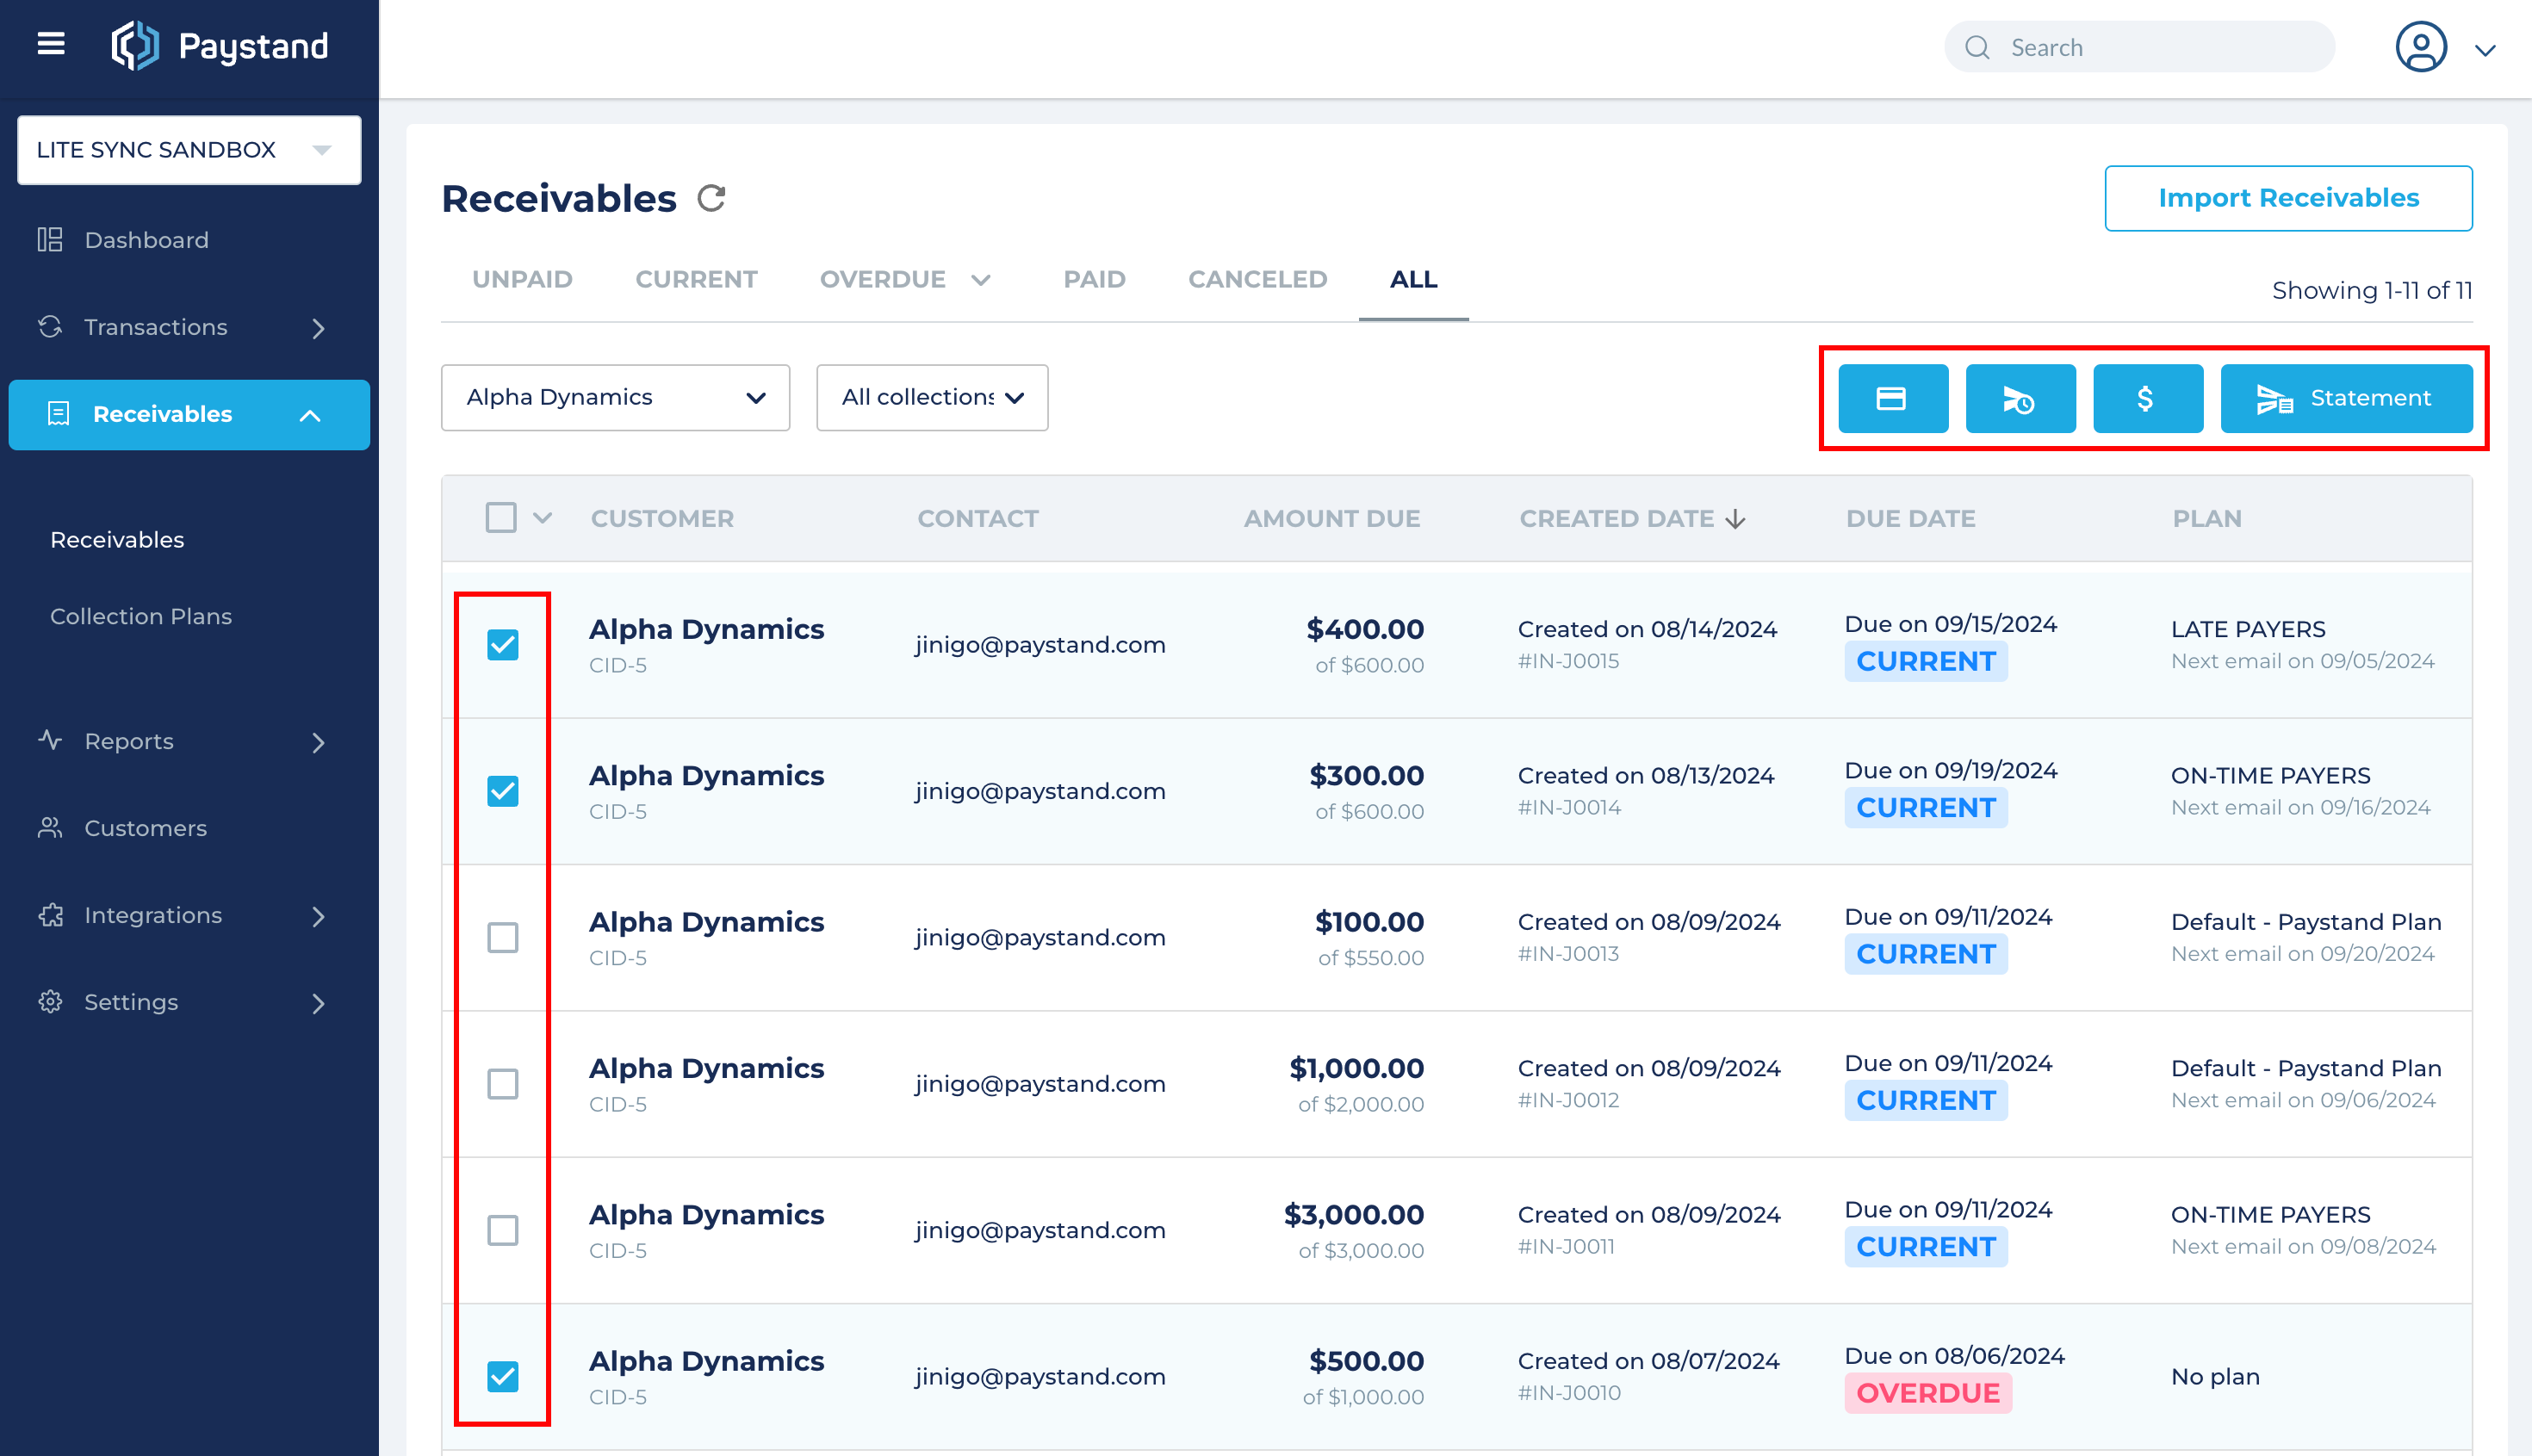Click the Paystand logo

(x=219, y=46)
